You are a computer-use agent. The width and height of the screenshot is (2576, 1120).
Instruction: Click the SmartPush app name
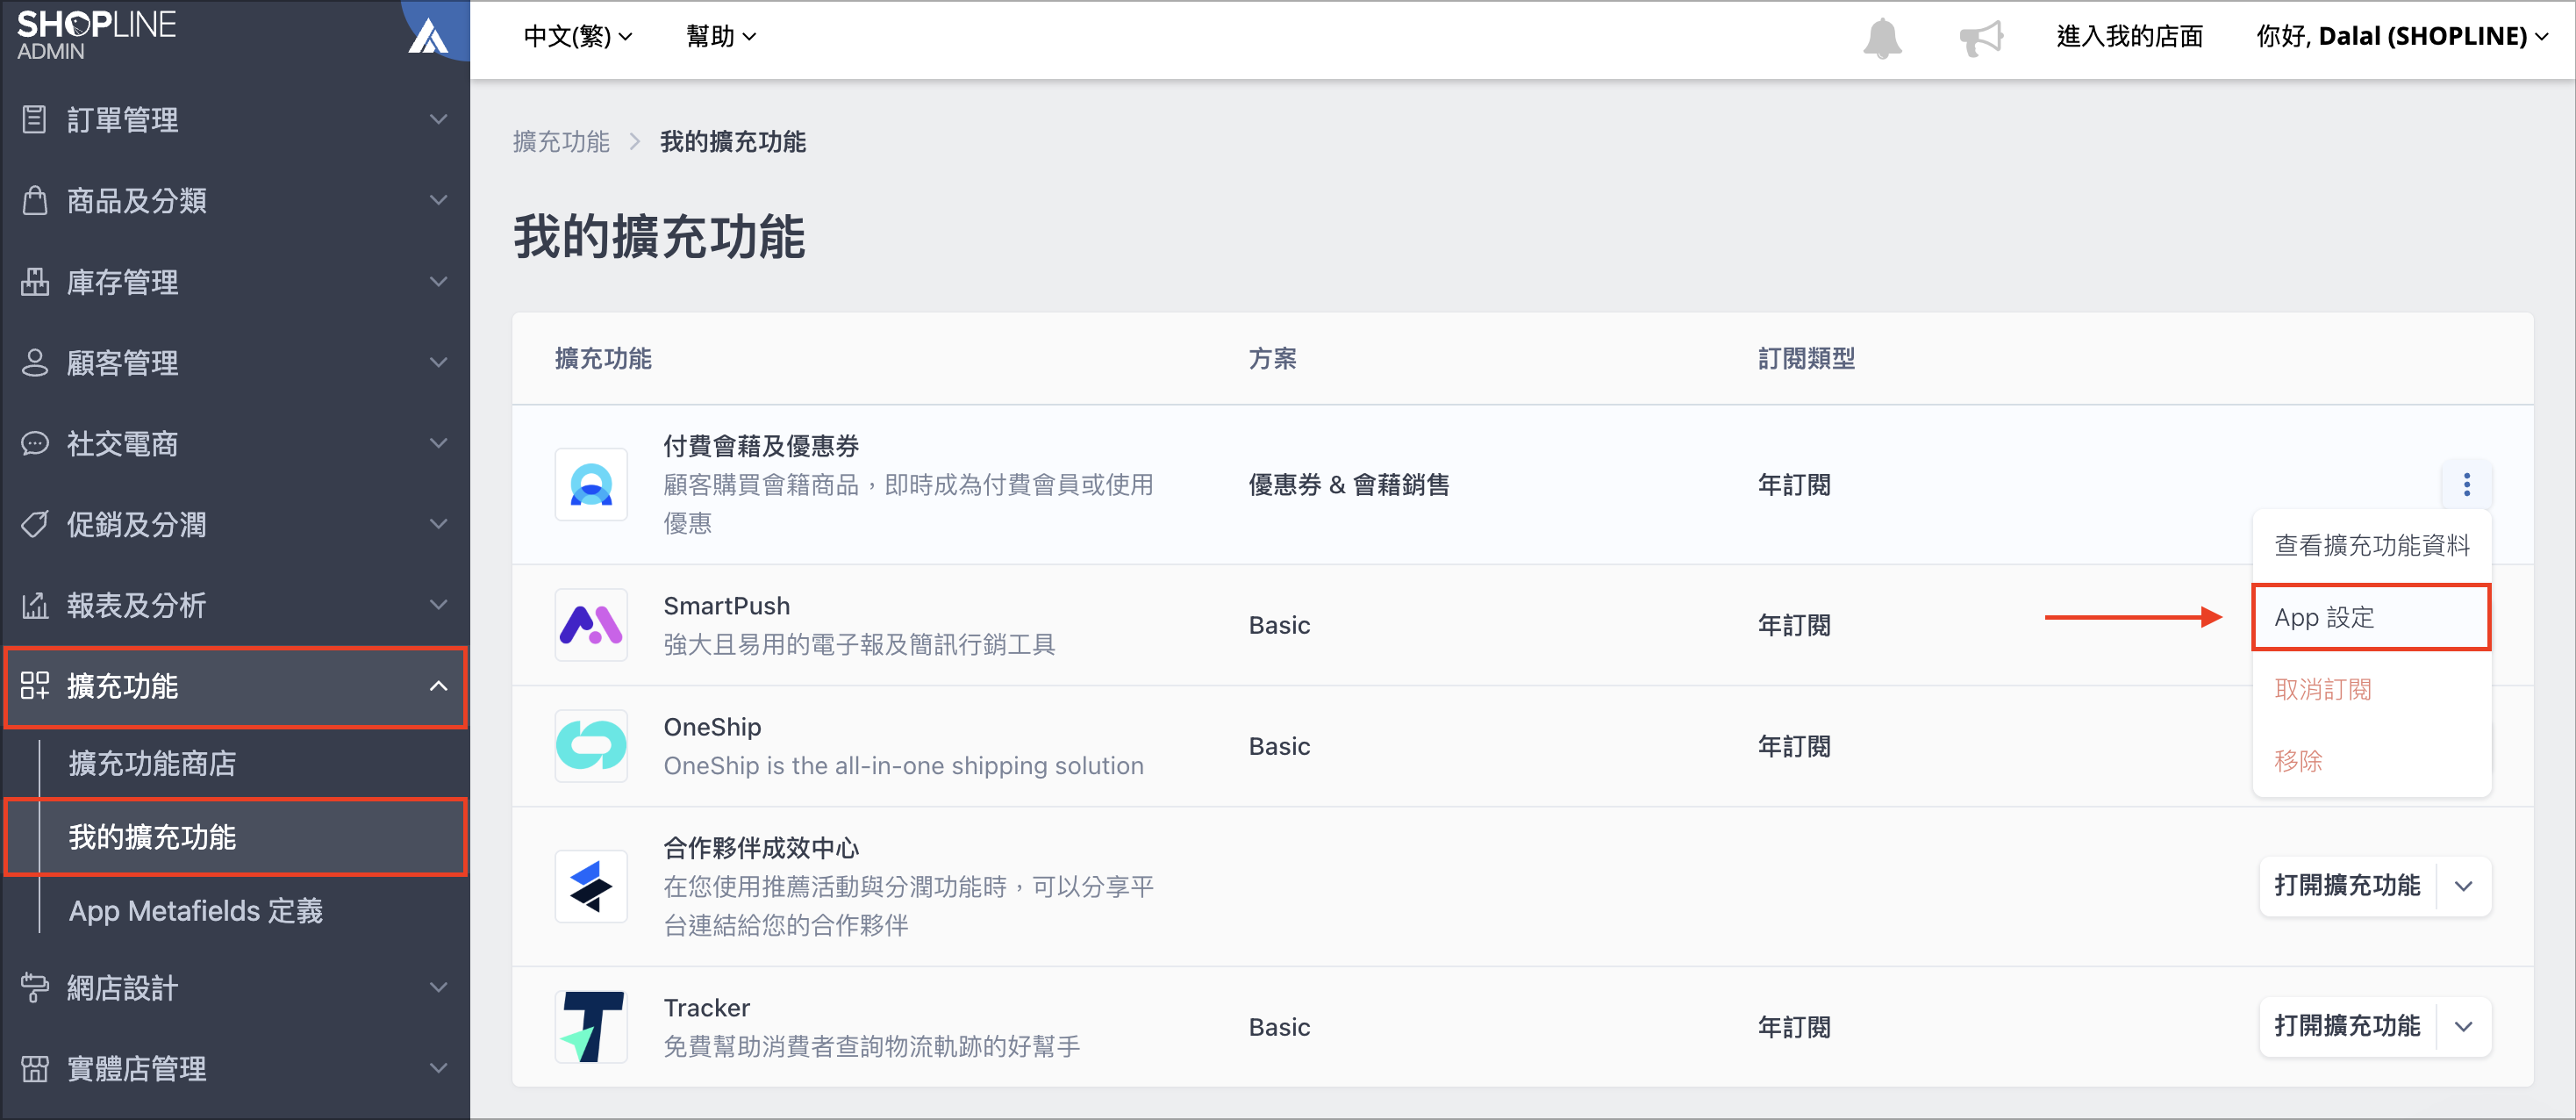click(726, 605)
